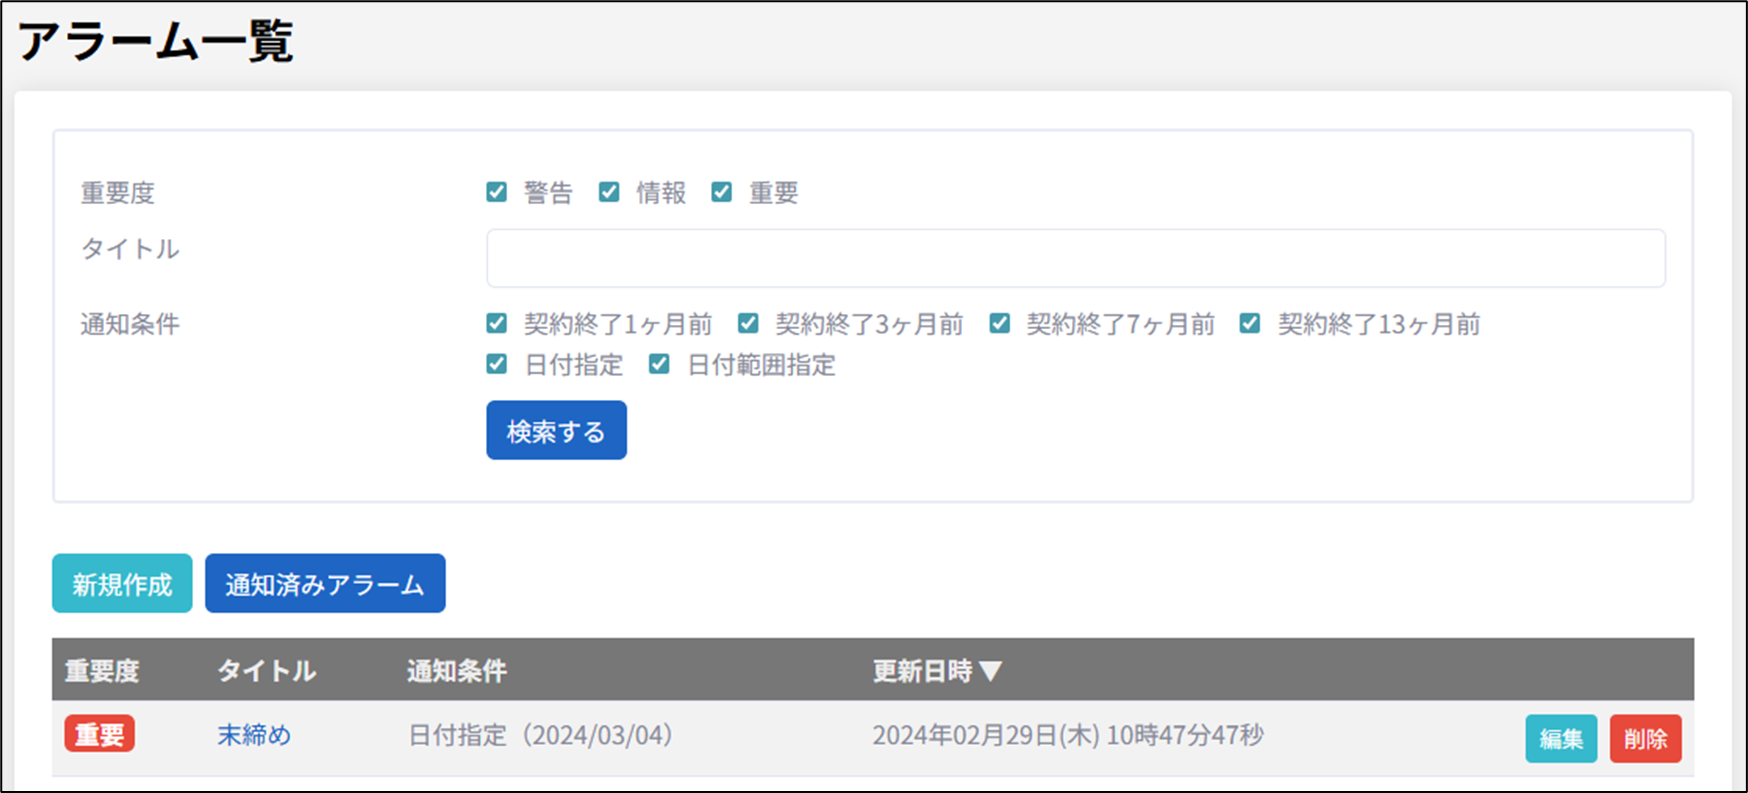Click the 重要度 table column header
This screenshot has width=1748, height=793.
102,671
